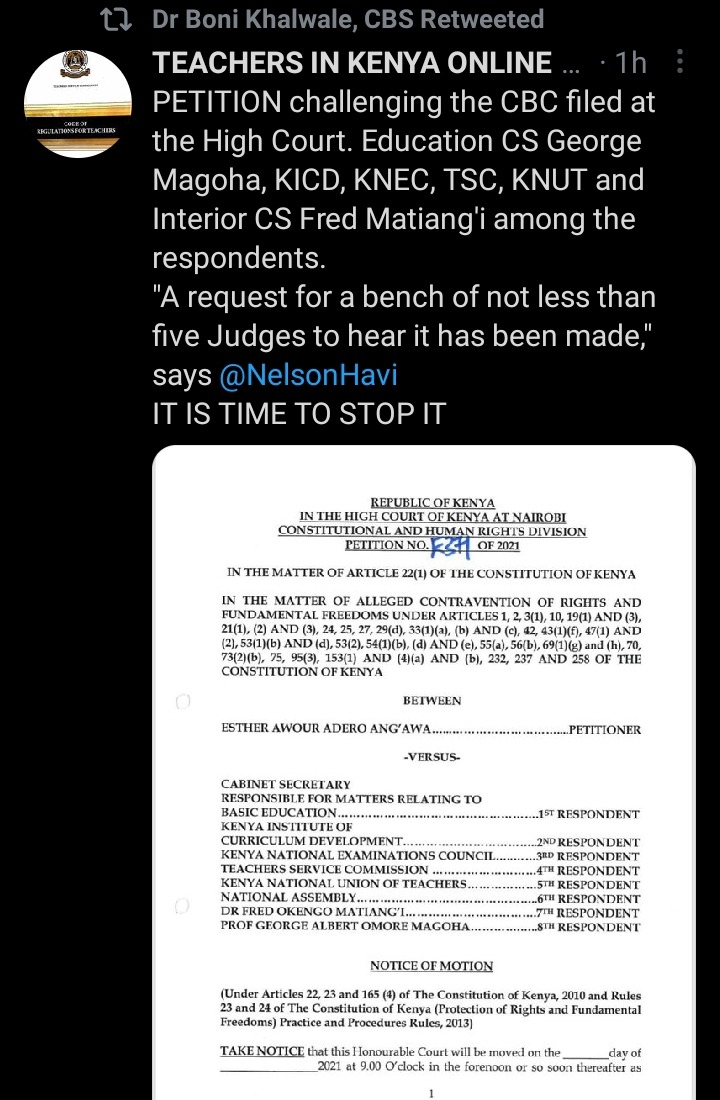Viewport: 720px width, 1100px height.
Task: Open the 1h timestamp of the tweet
Action: 631,62
